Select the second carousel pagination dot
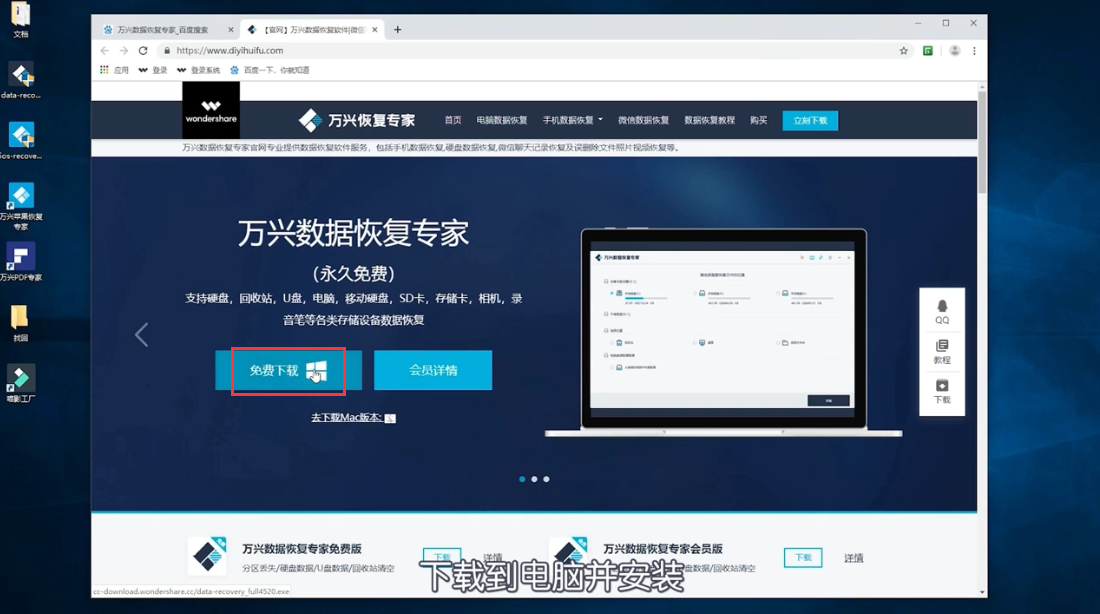Viewport: 1100px width, 614px height. pos(533,479)
